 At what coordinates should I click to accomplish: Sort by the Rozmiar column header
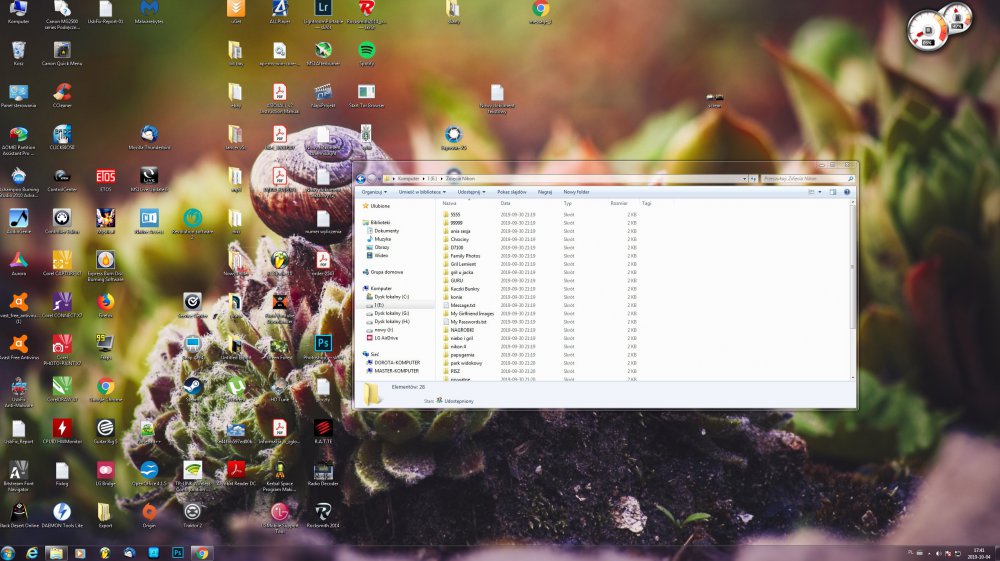tap(619, 203)
